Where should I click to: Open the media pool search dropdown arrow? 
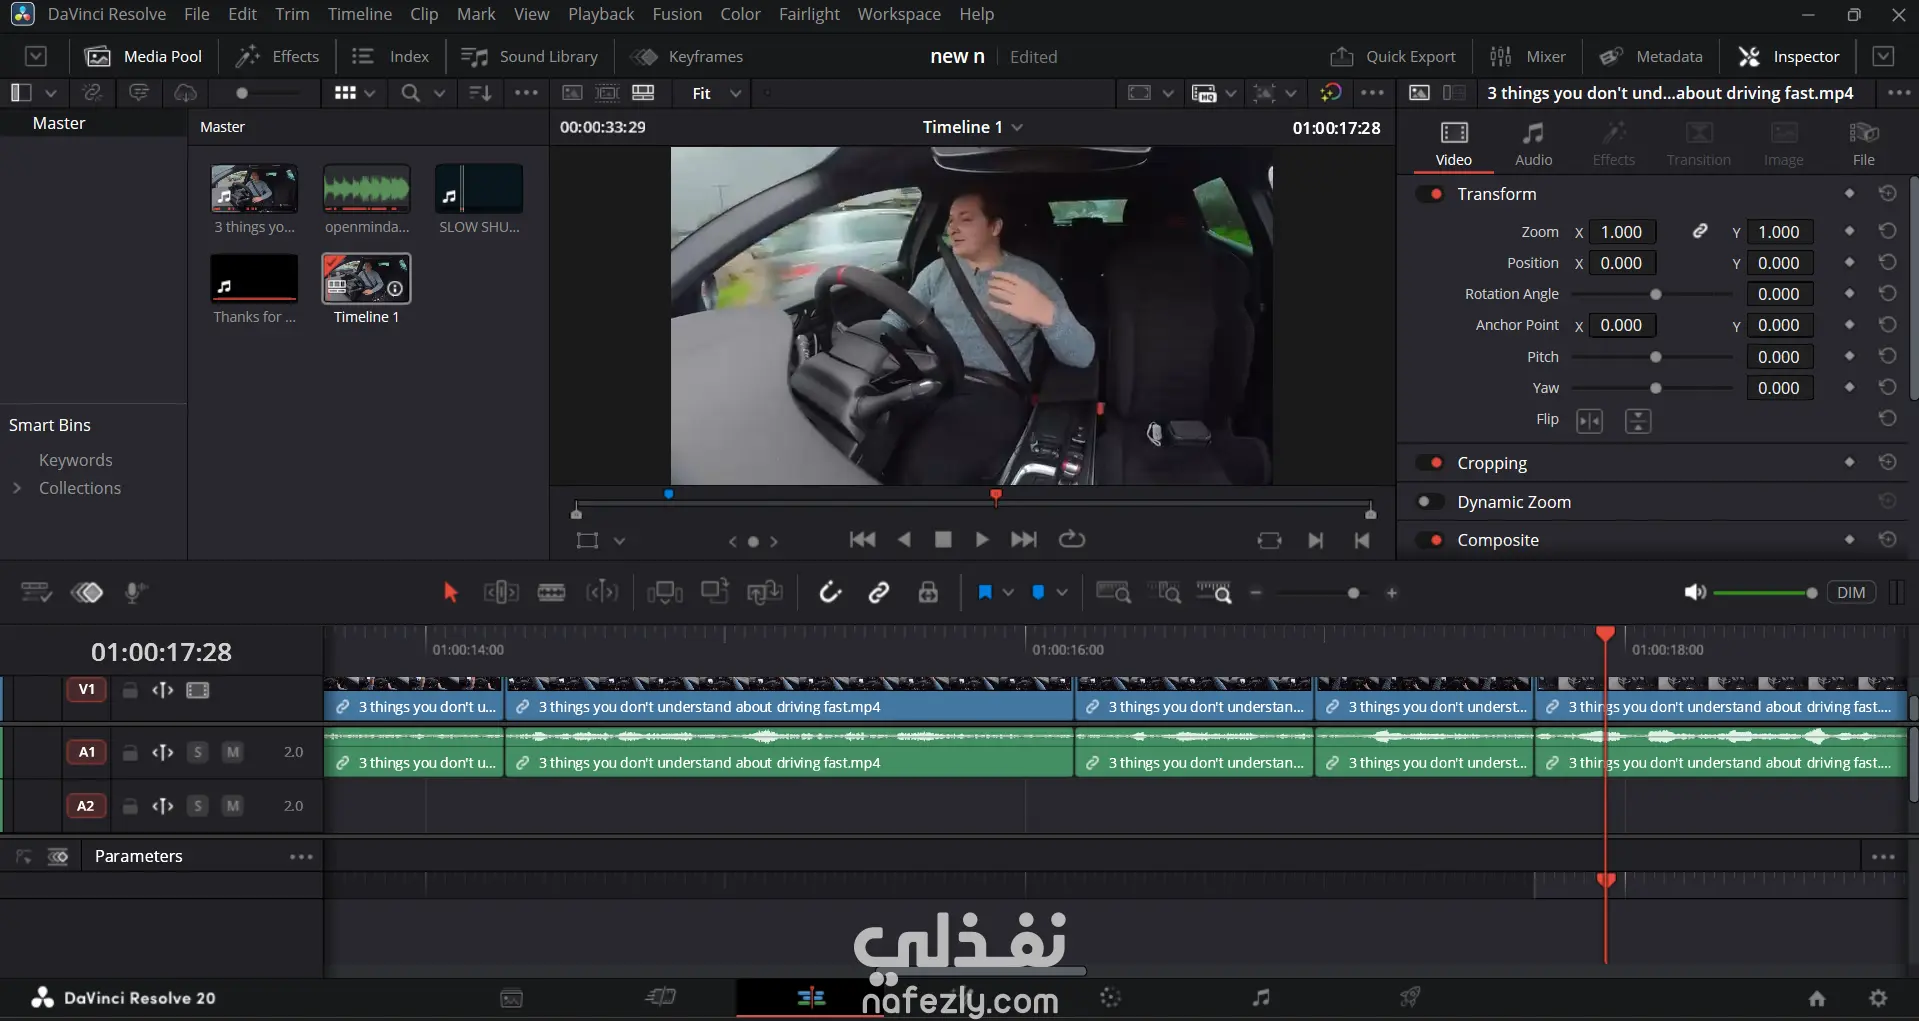tap(438, 93)
